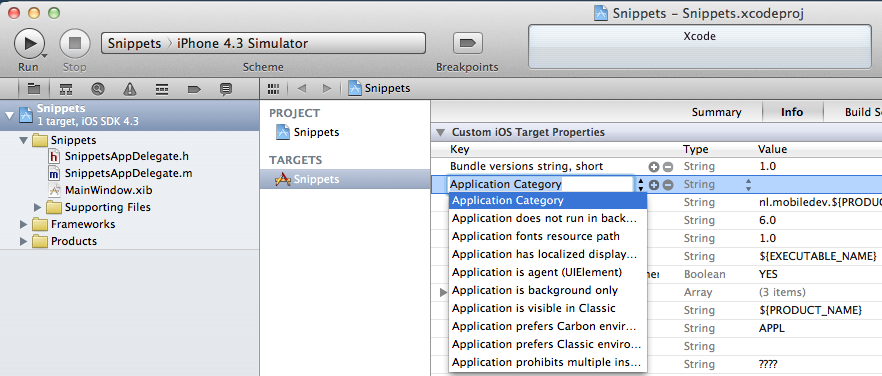The height and width of the screenshot is (376, 882).
Task: Click plus button on Bundle versions string row
Action: [654, 167]
